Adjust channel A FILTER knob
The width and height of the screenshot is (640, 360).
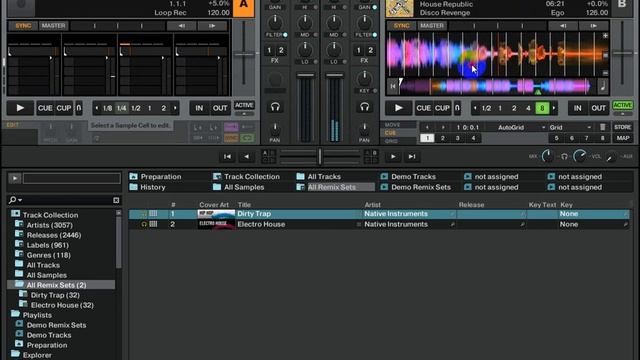coord(275,22)
